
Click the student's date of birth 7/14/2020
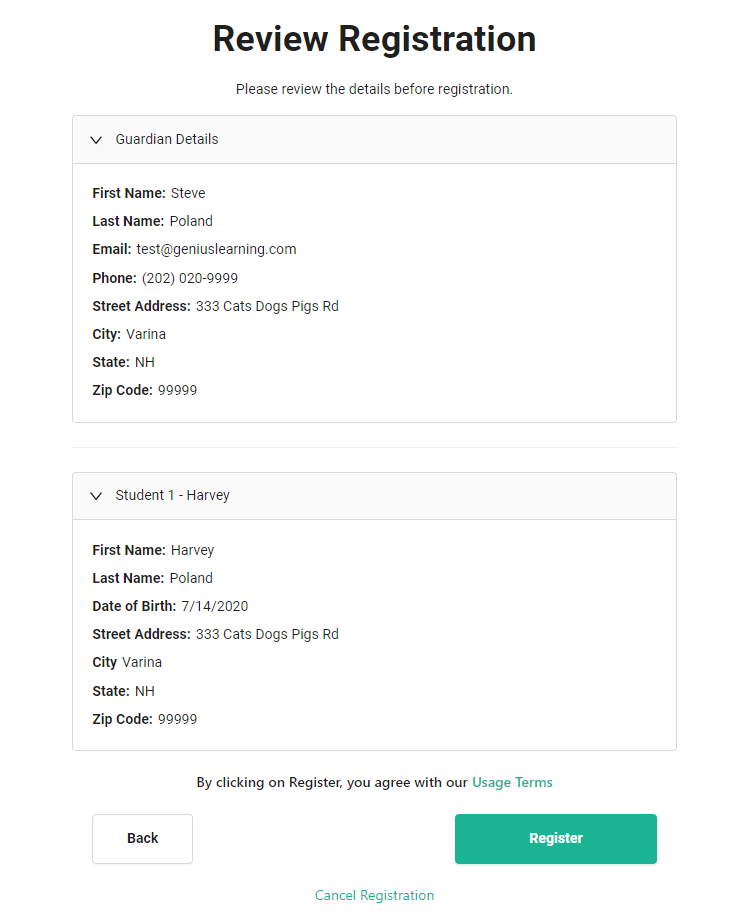215,607
